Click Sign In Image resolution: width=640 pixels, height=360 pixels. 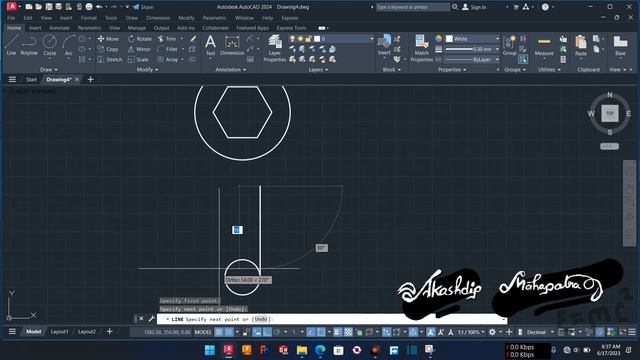coord(474,7)
